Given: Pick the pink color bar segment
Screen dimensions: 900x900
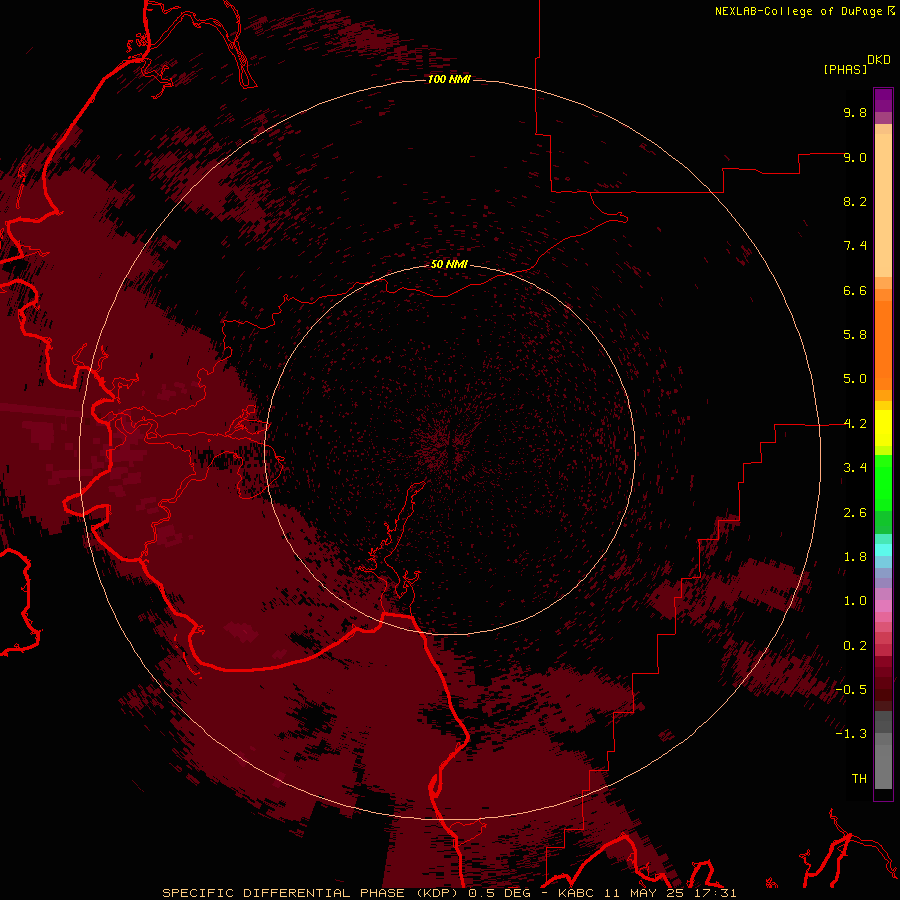Looking at the screenshot, I should click(x=883, y=606).
